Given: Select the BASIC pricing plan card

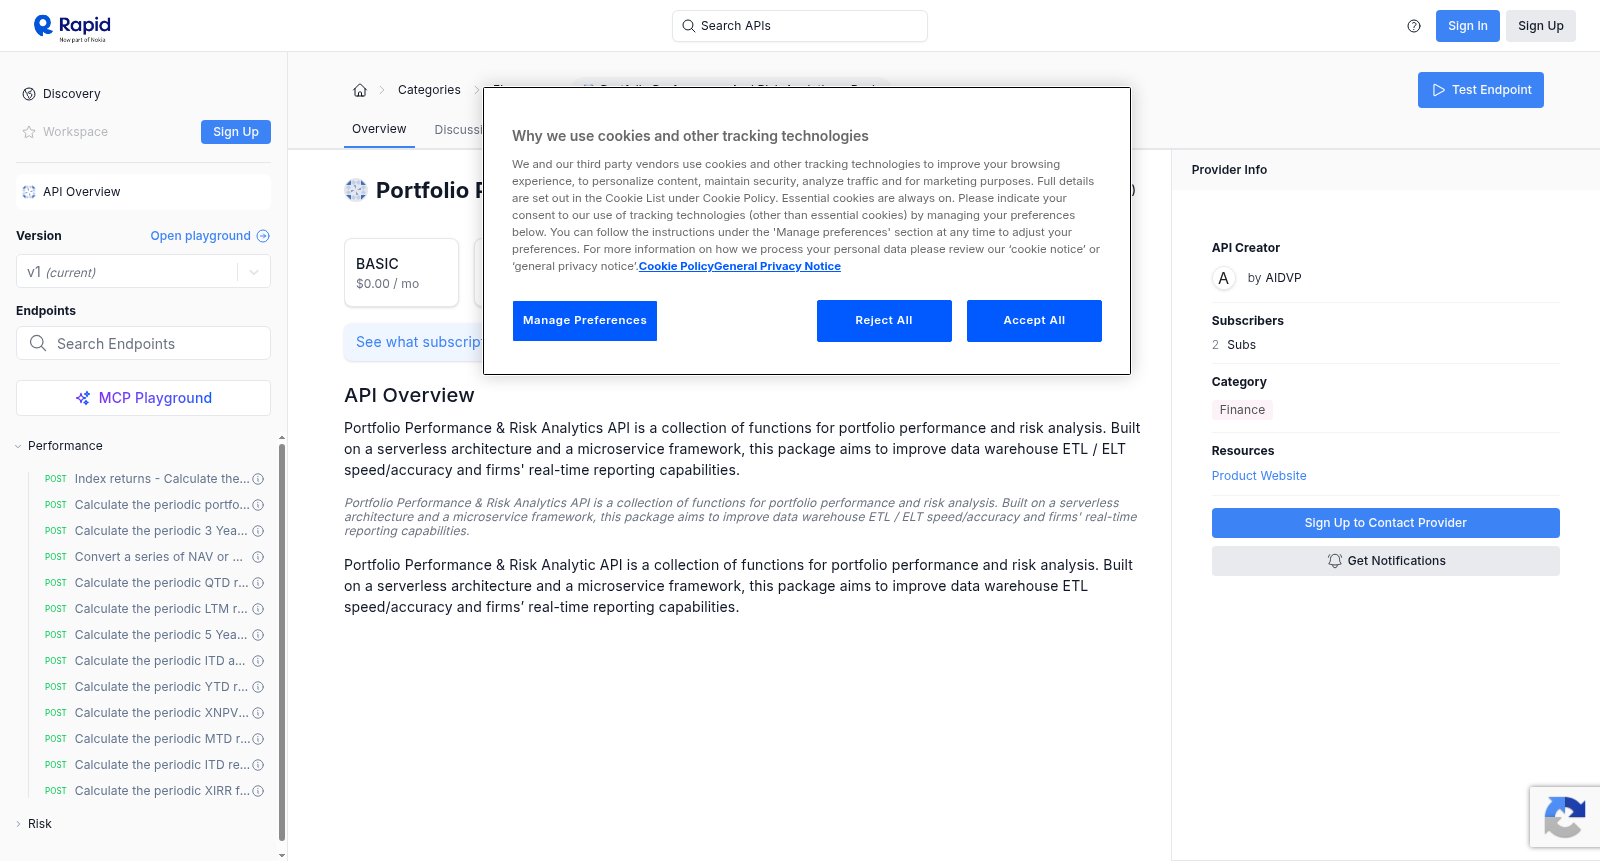Looking at the screenshot, I should (x=401, y=272).
